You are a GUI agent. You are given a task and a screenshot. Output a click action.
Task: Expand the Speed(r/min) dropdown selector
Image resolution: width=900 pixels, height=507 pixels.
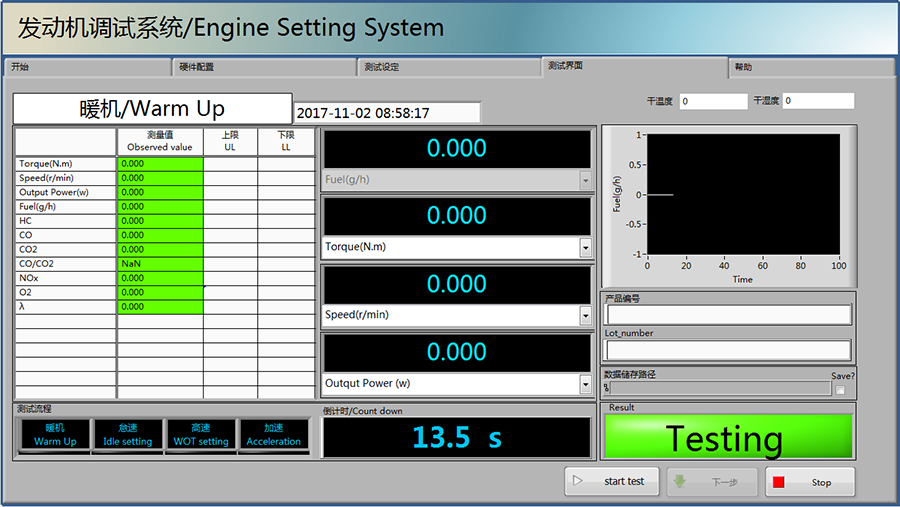click(585, 315)
